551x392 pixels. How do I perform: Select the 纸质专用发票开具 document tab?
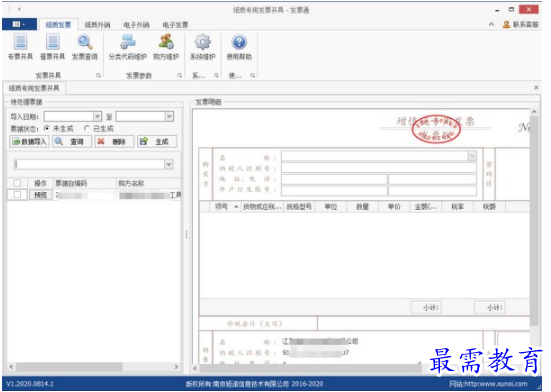(34, 88)
